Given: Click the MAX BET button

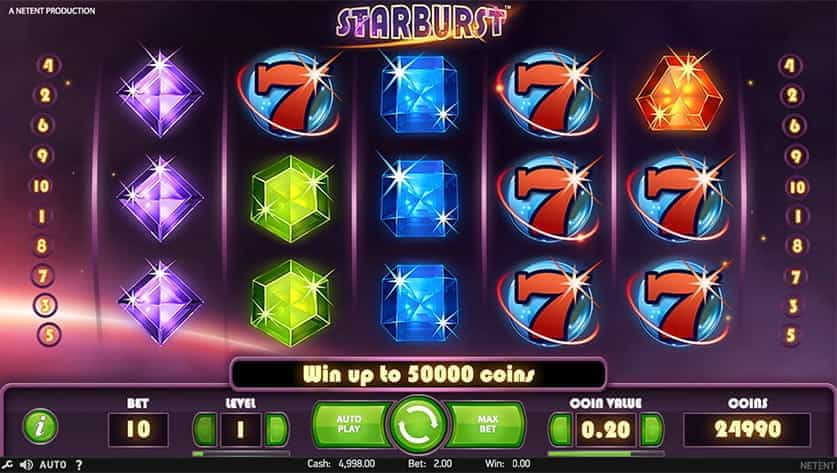Looking at the screenshot, I should [486, 424].
